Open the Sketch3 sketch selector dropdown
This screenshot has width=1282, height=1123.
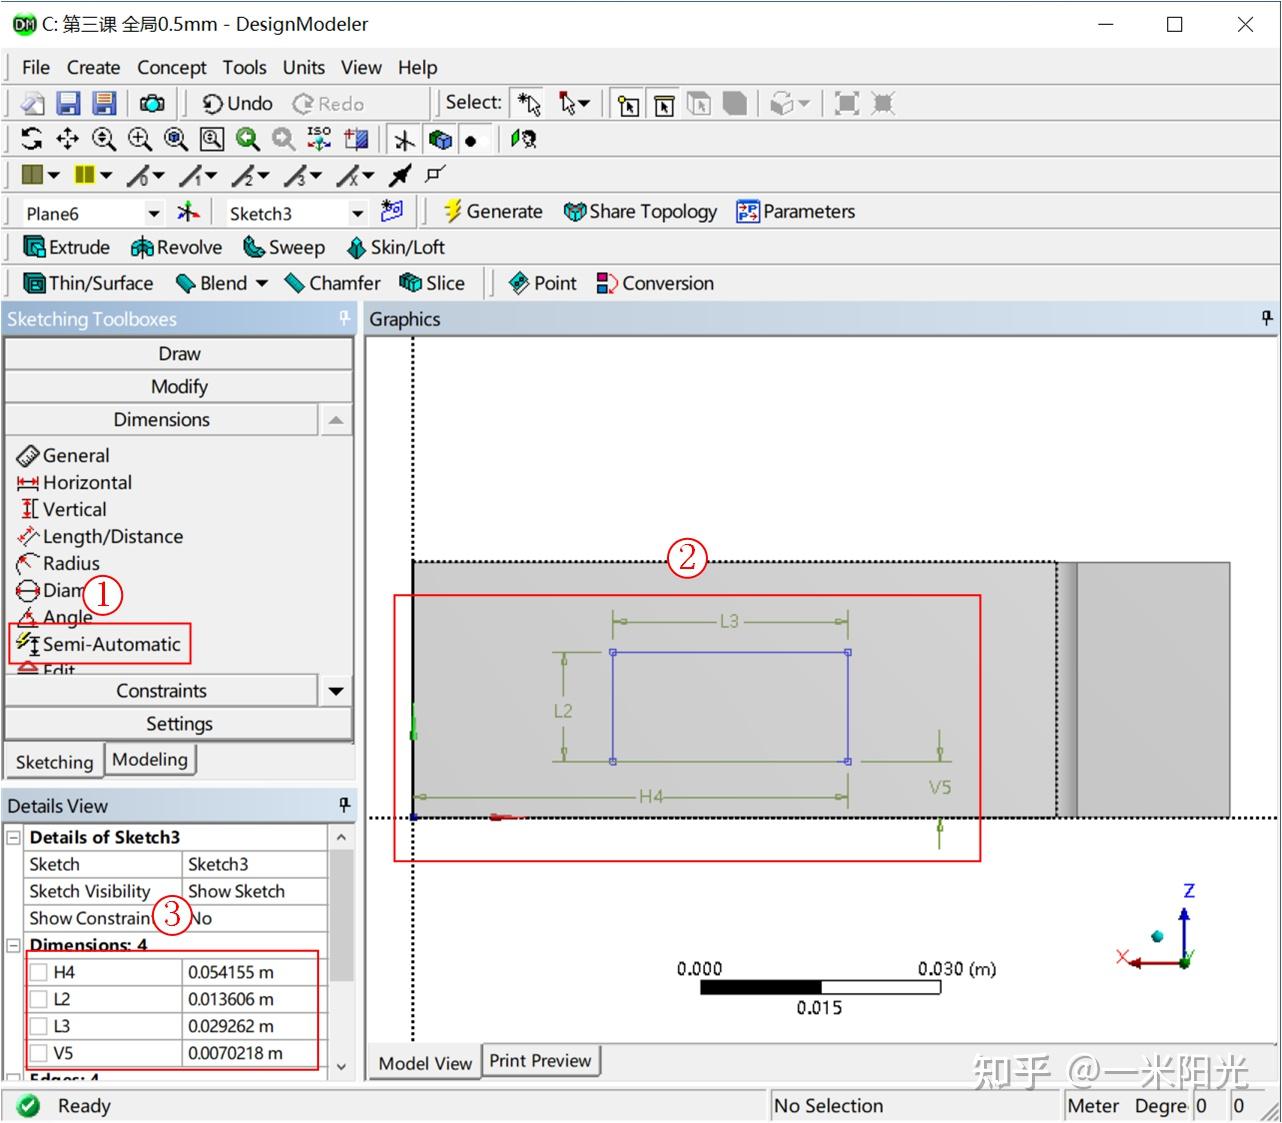tap(357, 212)
